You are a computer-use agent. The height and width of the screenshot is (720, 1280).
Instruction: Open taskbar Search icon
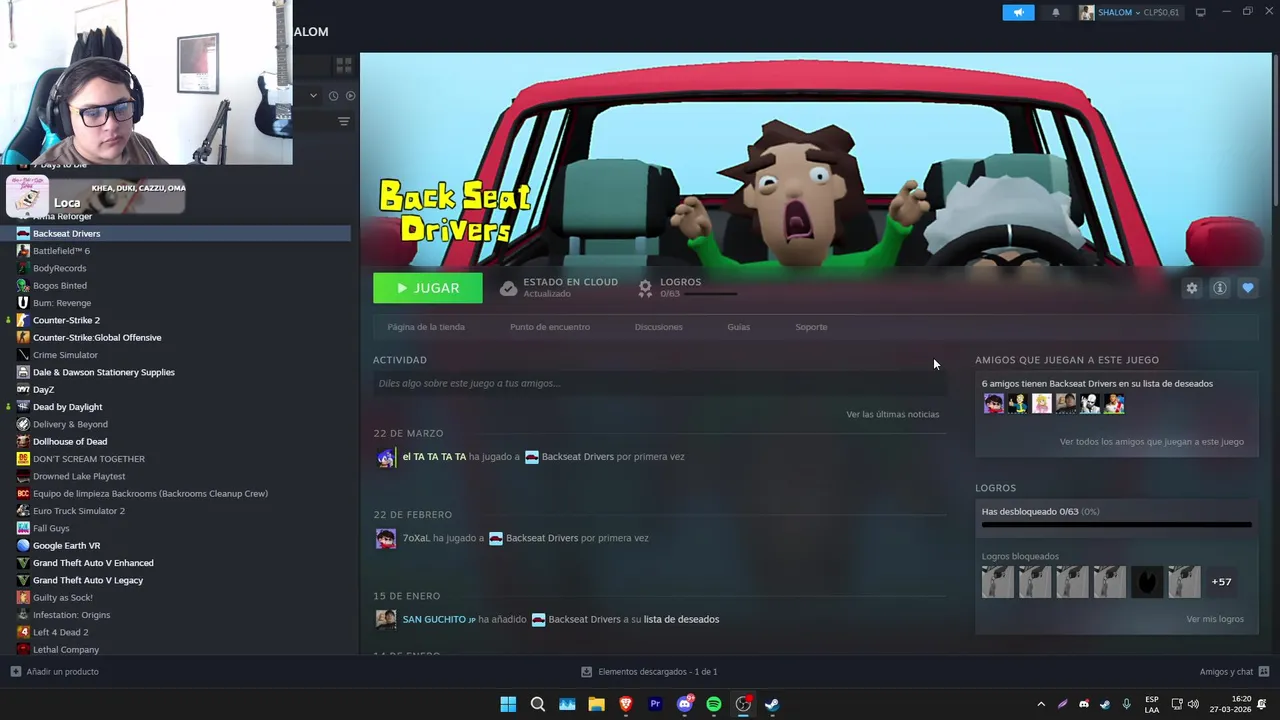tap(537, 704)
